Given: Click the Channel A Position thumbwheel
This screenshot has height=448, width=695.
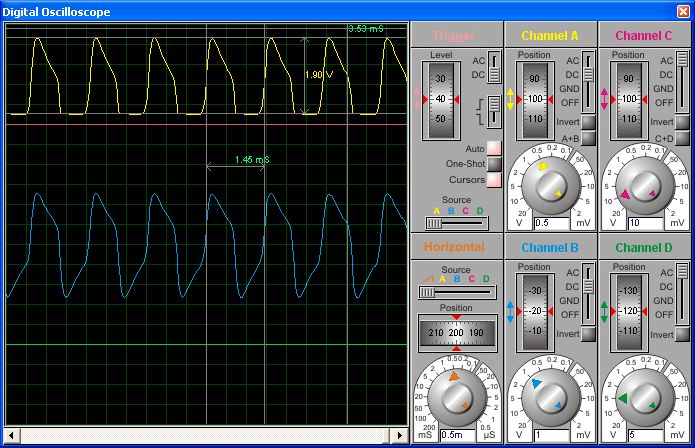Looking at the screenshot, I should pos(535,101).
